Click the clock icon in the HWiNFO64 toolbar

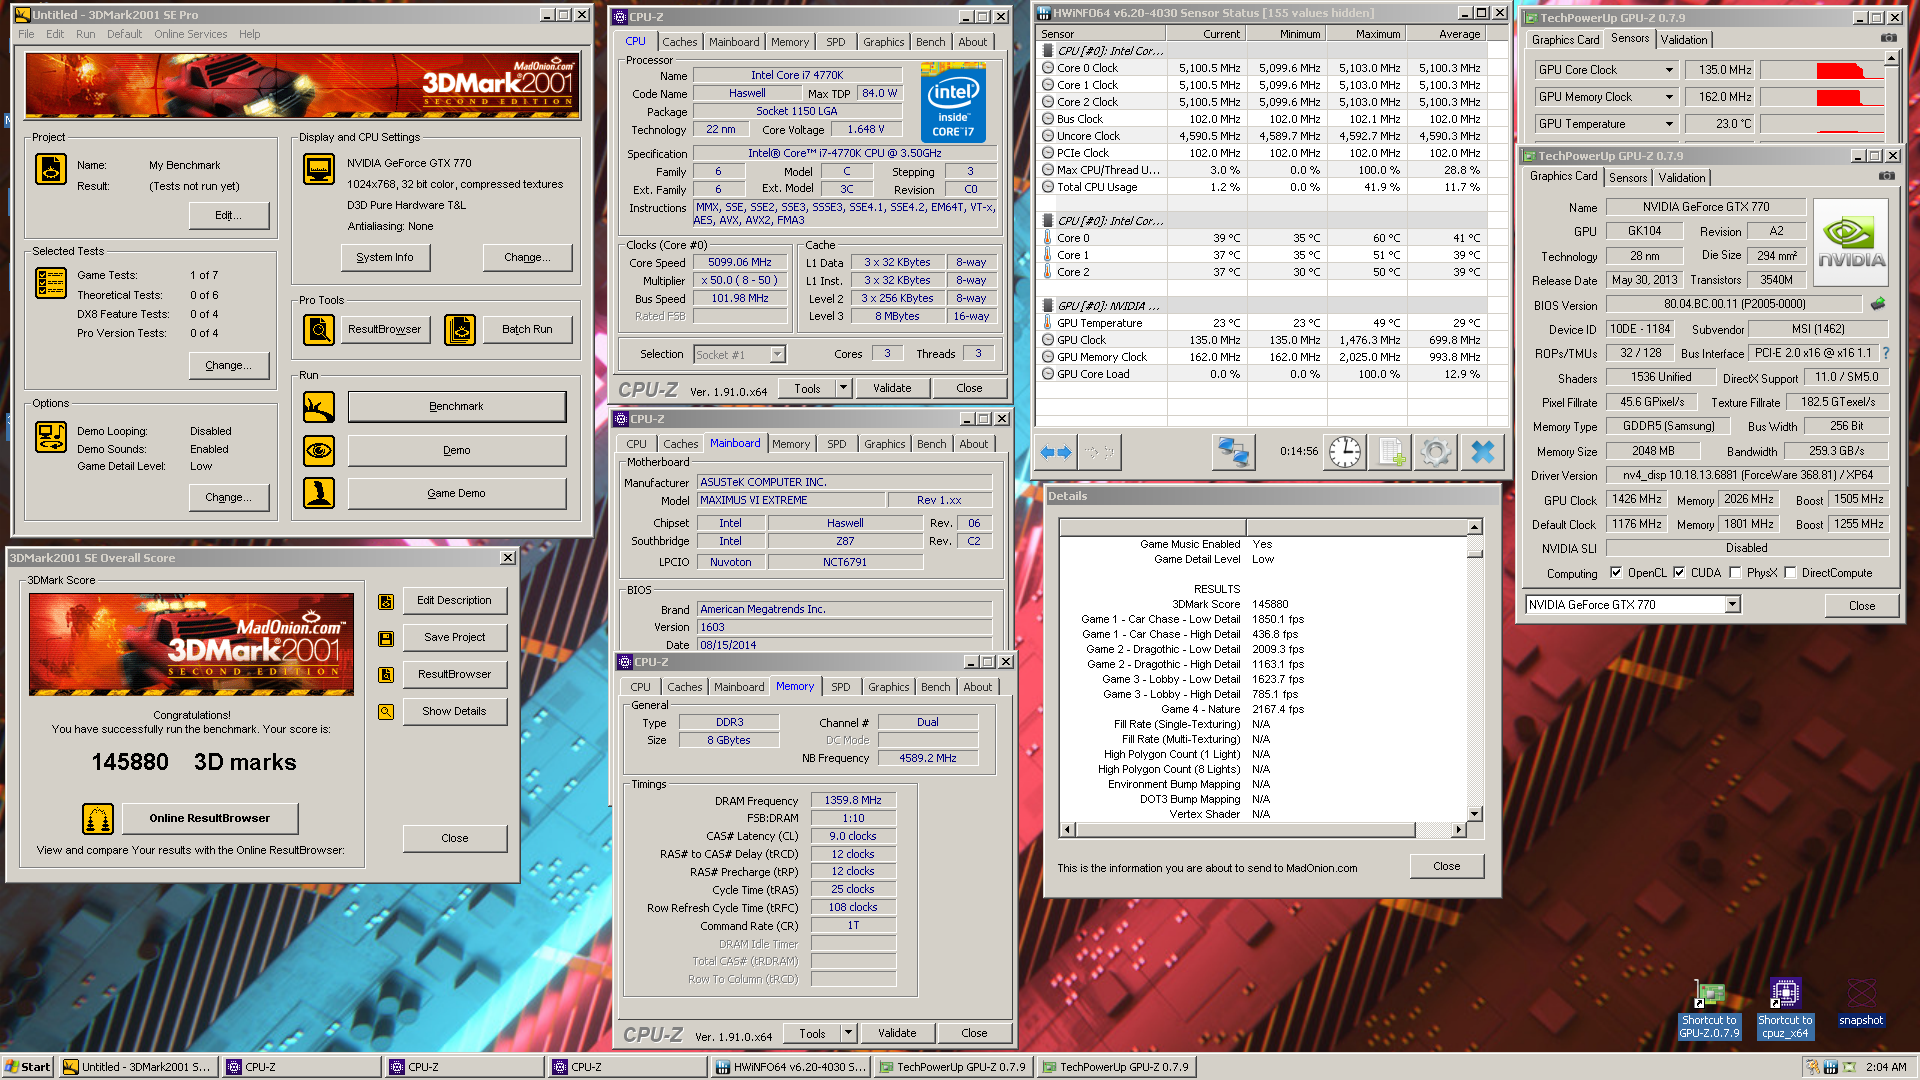[1345, 452]
